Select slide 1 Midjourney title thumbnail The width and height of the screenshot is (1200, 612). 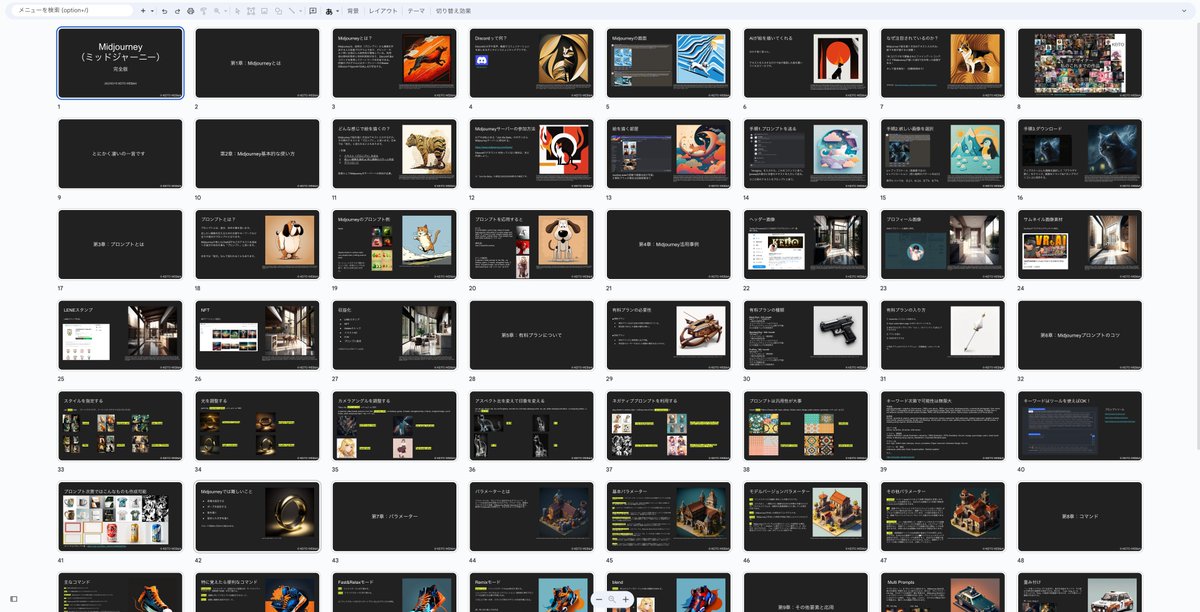(120, 62)
